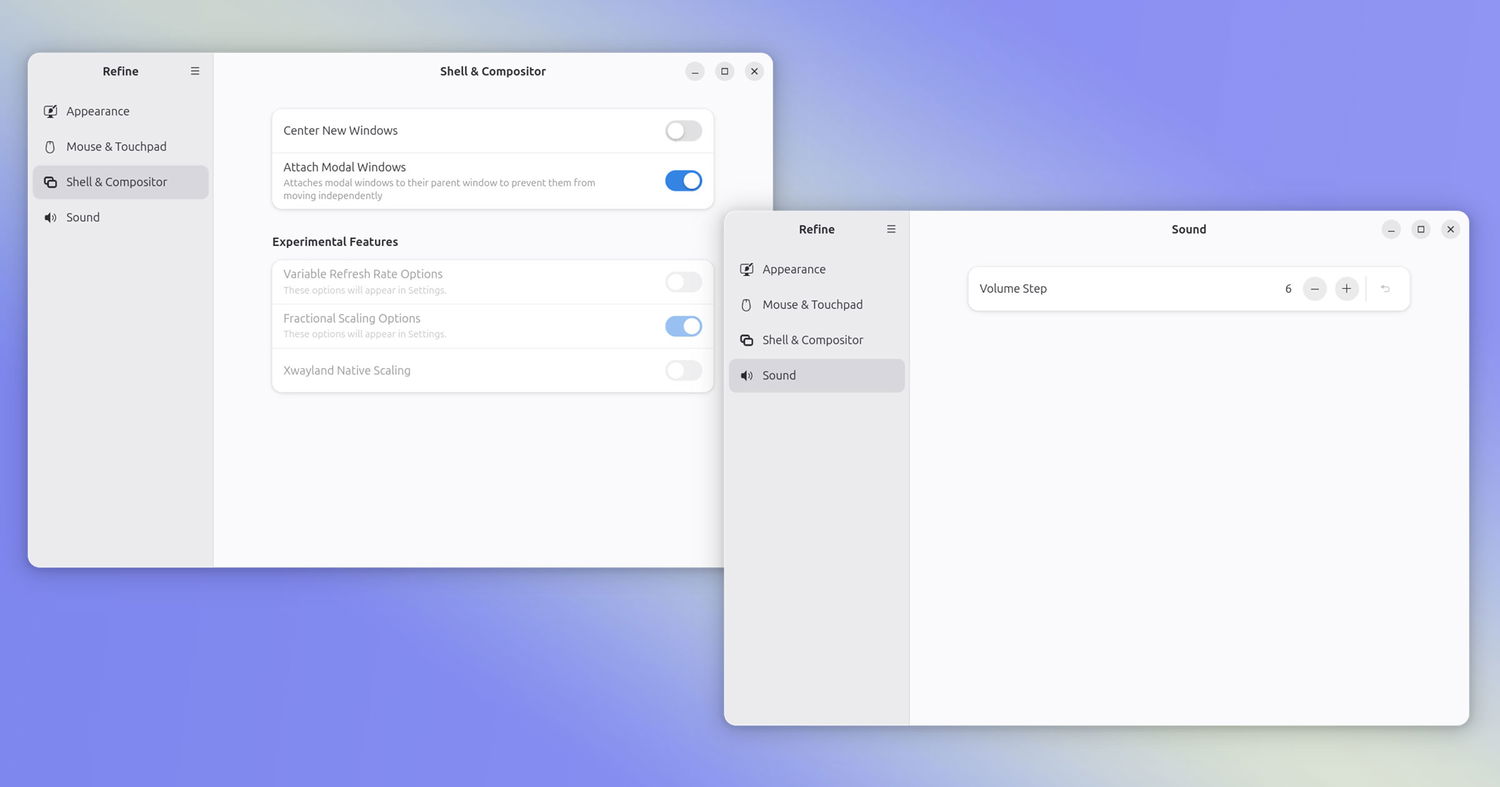The height and width of the screenshot is (787, 1500).
Task: Click Sound speaker icon in left window sidebar
Action: (50, 217)
